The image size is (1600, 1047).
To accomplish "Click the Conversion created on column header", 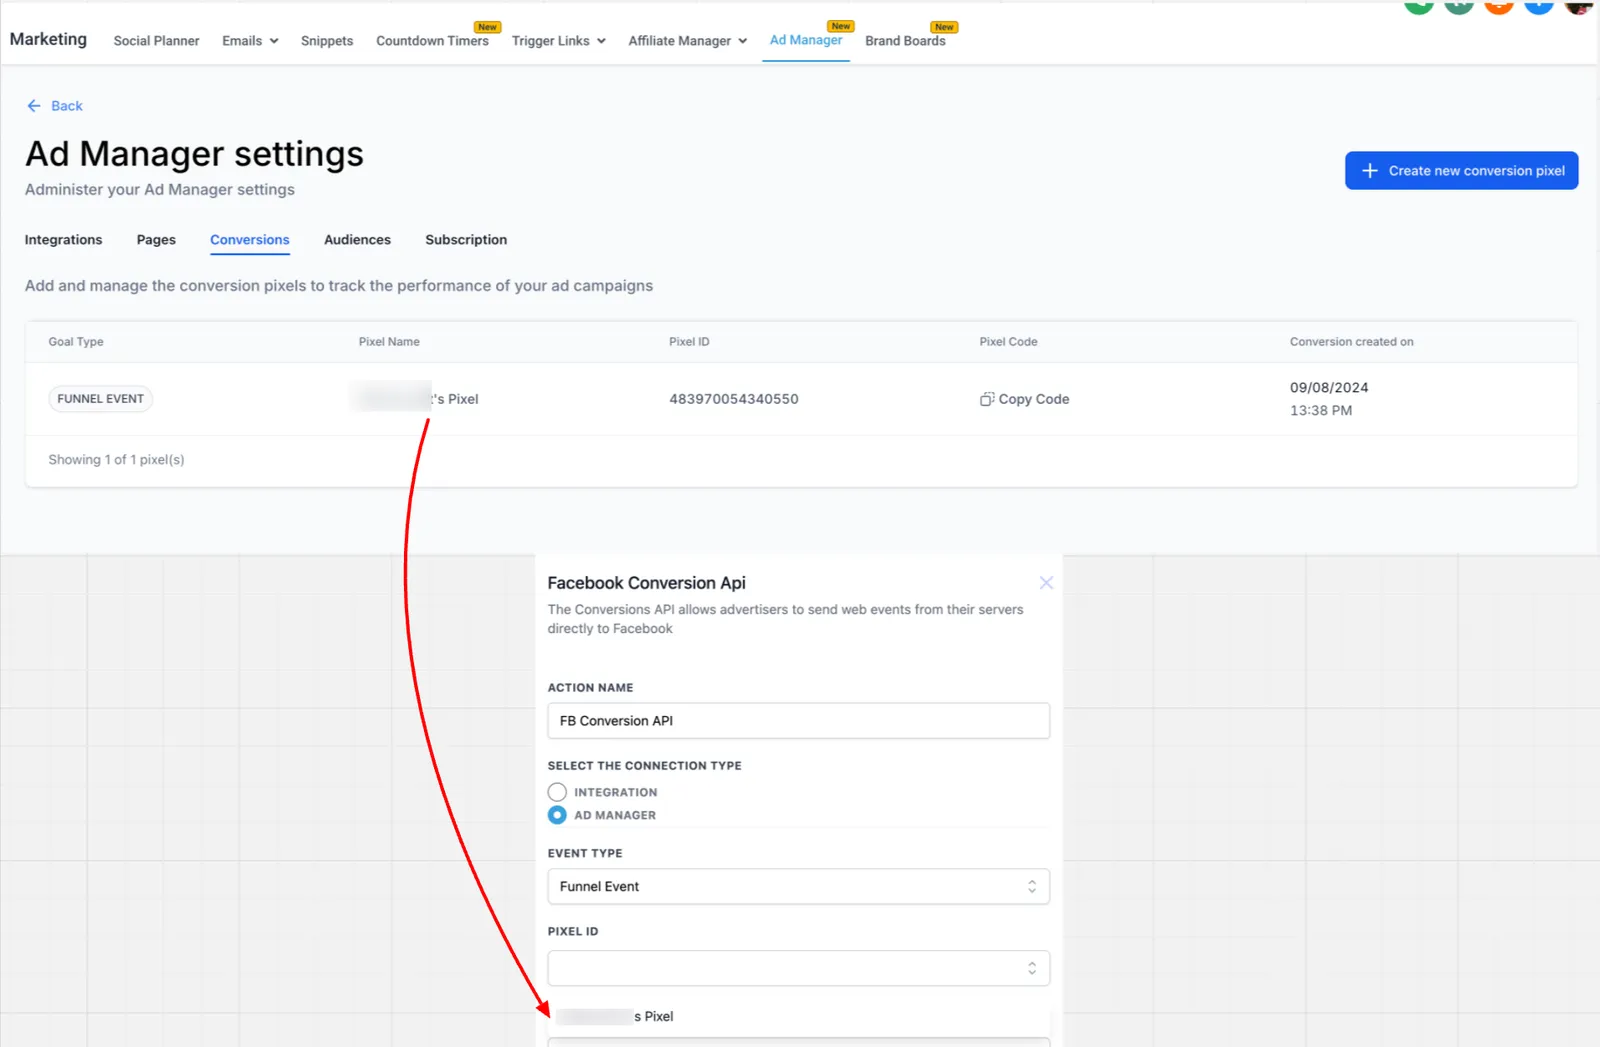I will (1351, 342).
